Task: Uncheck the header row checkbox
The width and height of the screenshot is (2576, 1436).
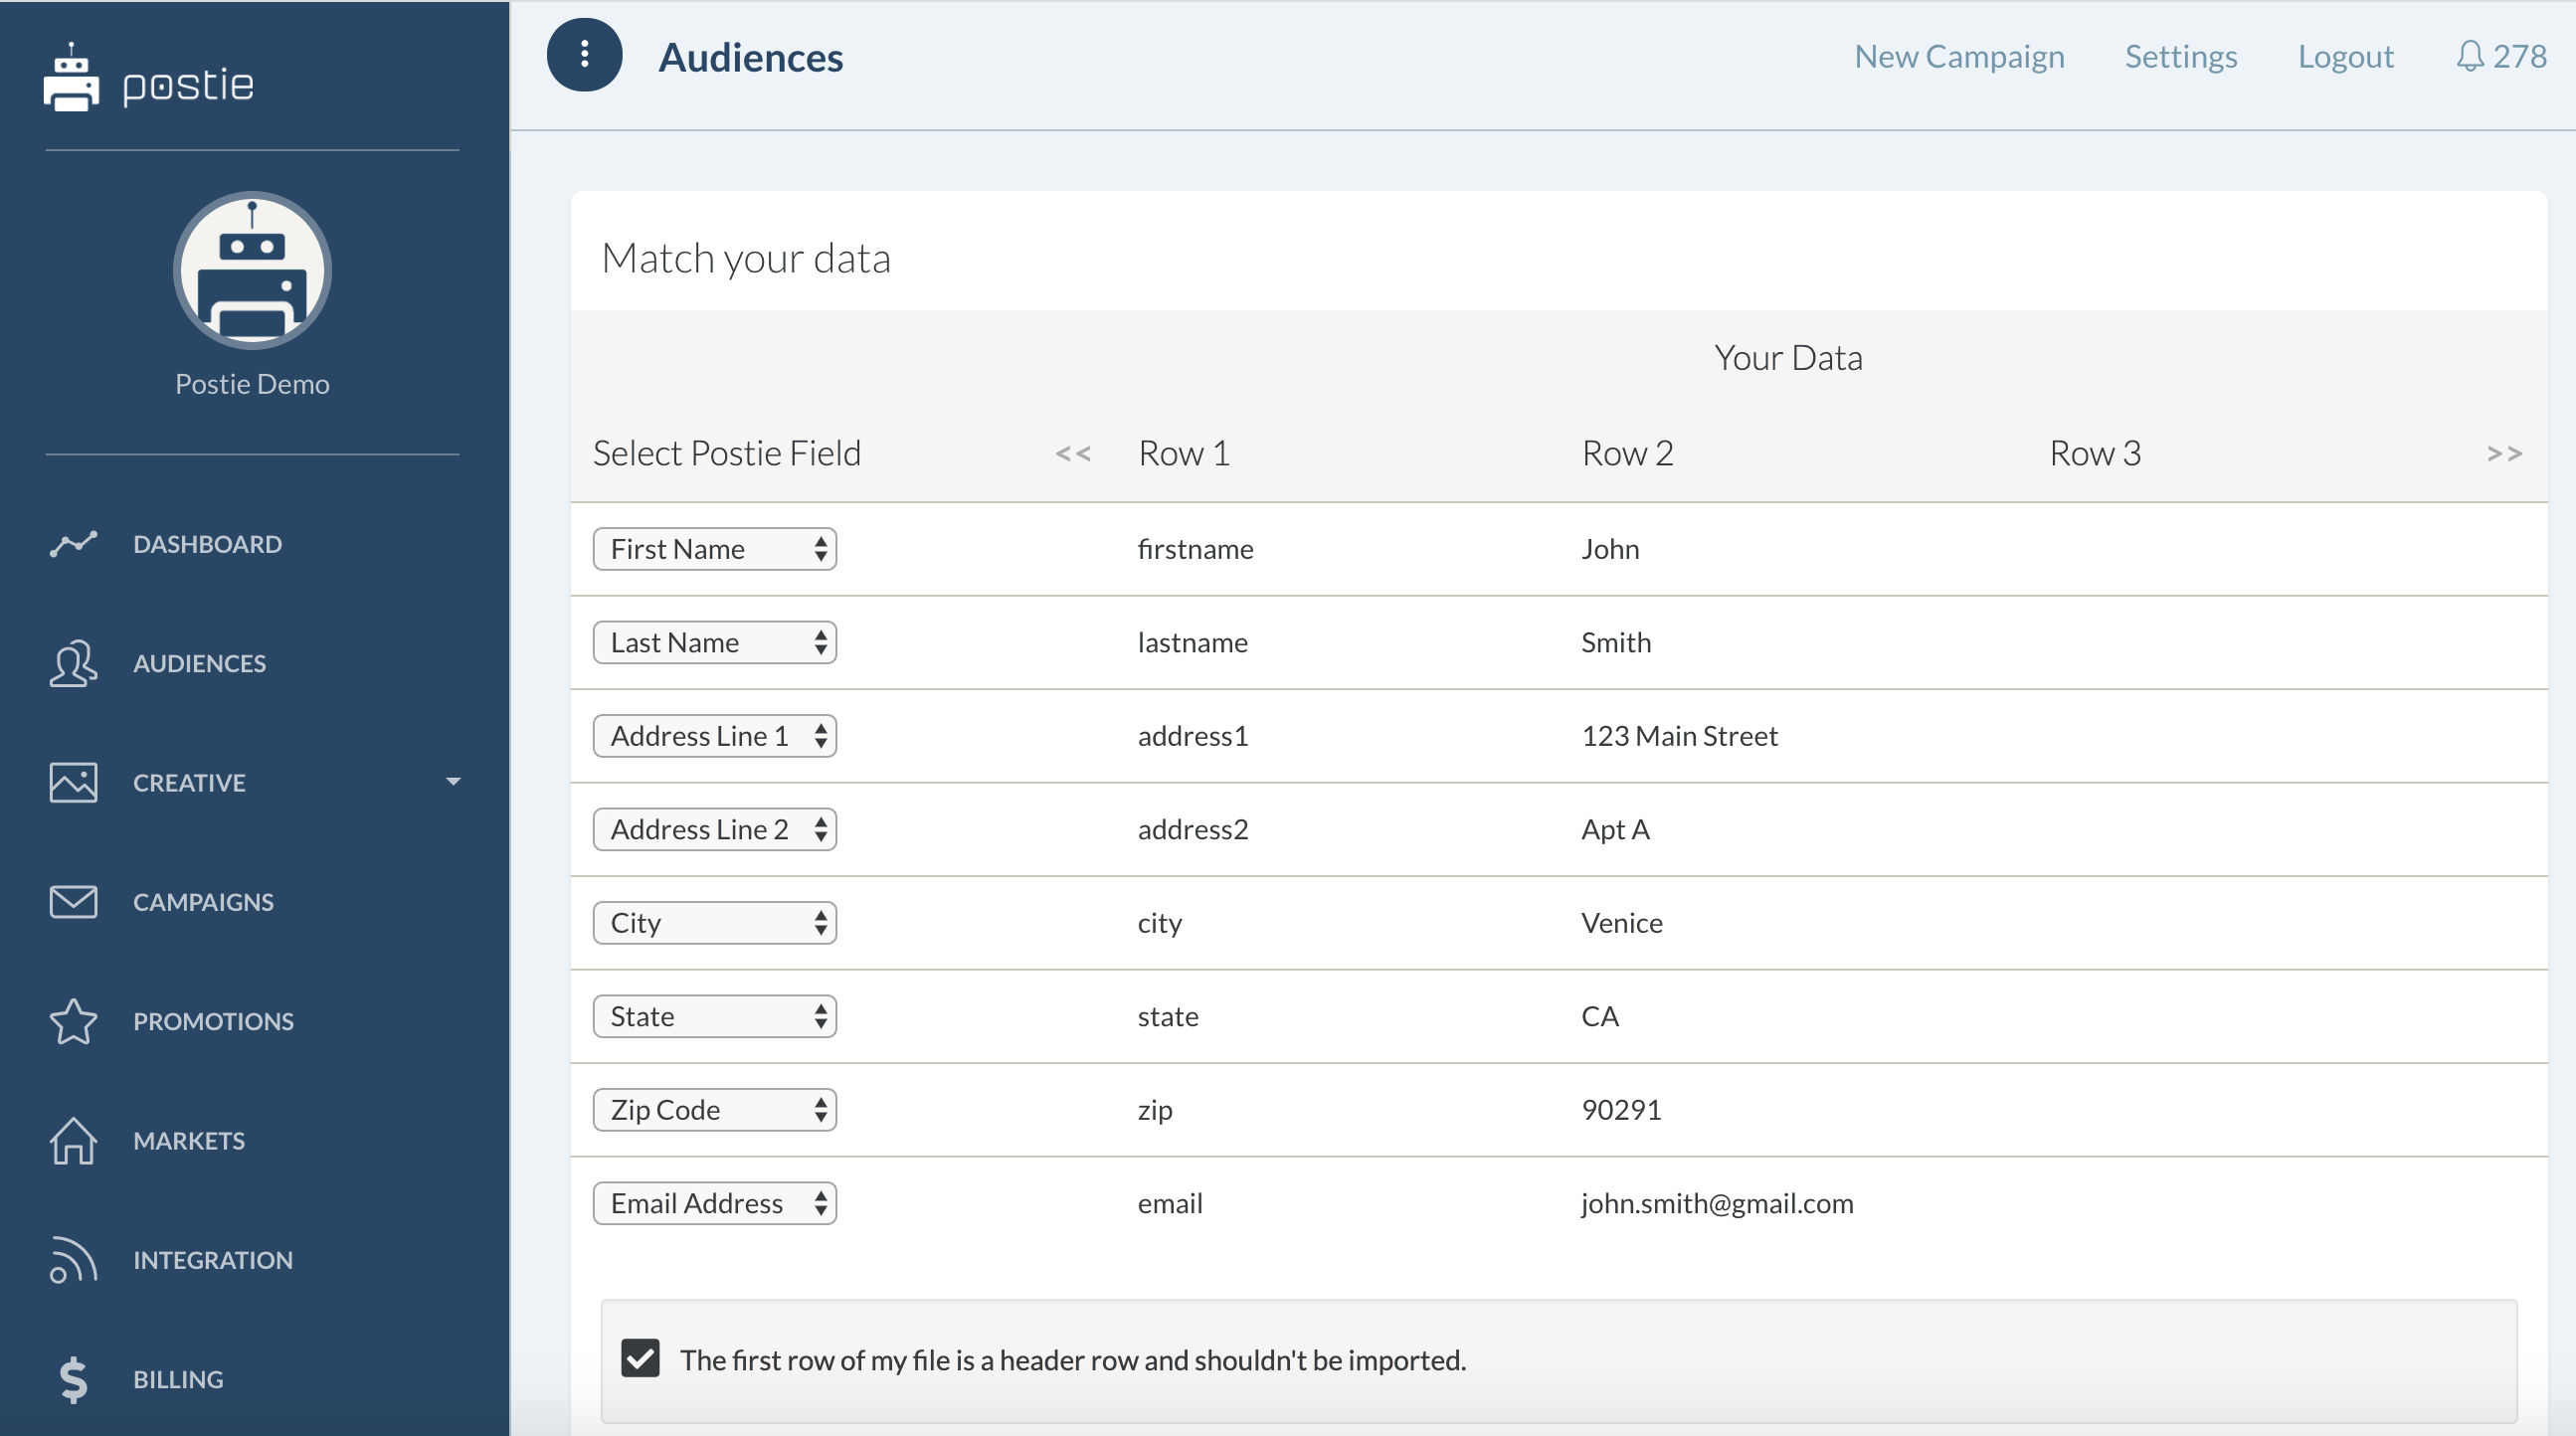Action: tap(640, 1358)
